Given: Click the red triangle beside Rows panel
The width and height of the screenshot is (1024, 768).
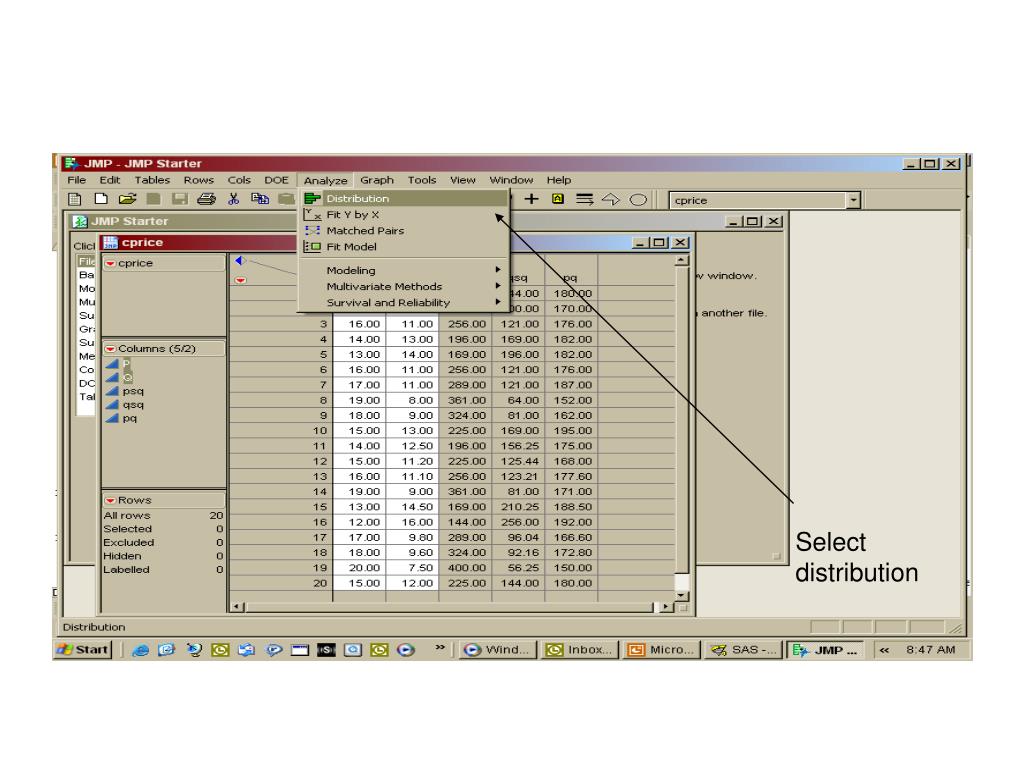Looking at the screenshot, I should click(x=110, y=501).
